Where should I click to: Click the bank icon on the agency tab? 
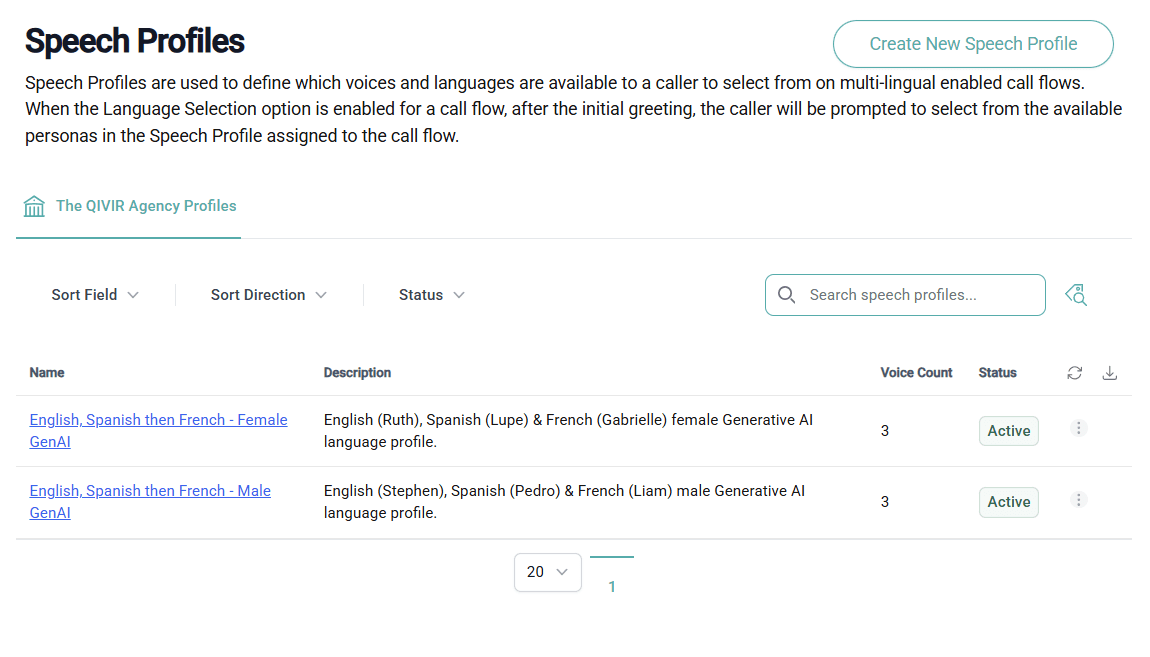coord(34,205)
